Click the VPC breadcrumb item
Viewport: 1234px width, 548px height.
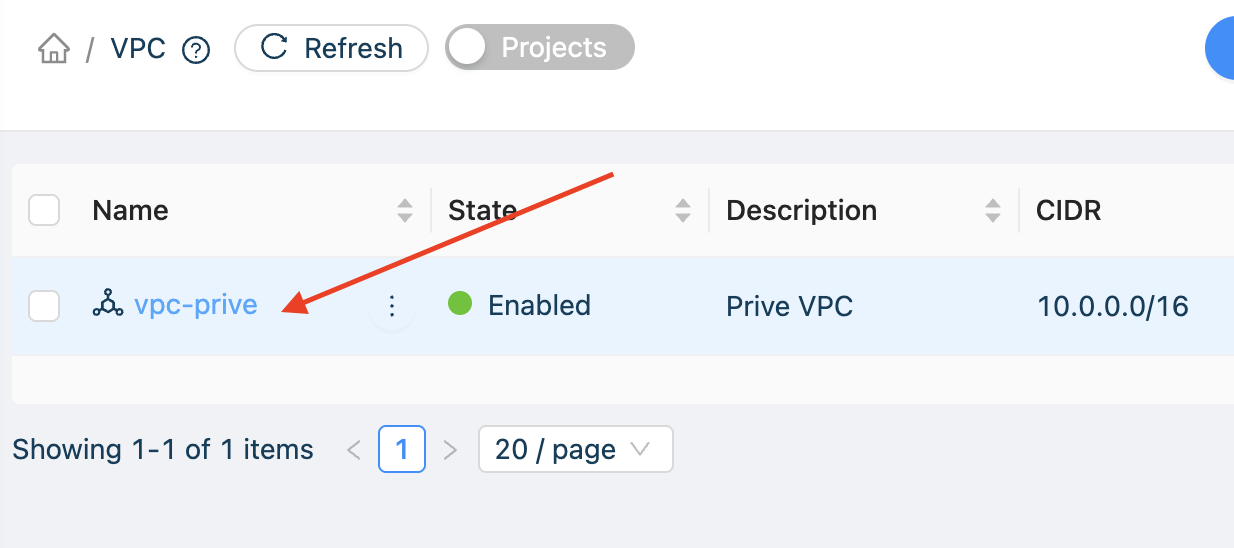pos(138,48)
